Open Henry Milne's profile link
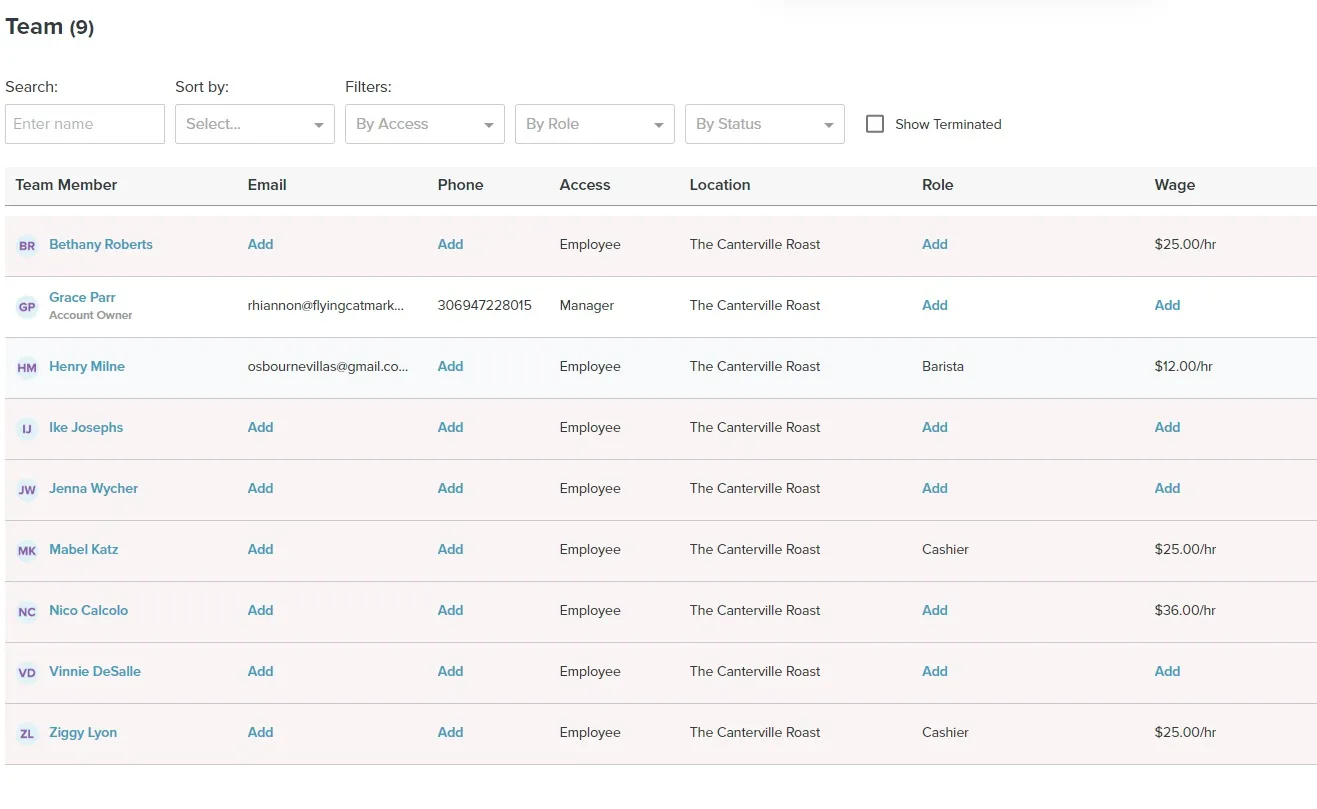The height and width of the screenshot is (809, 1317). (x=87, y=366)
